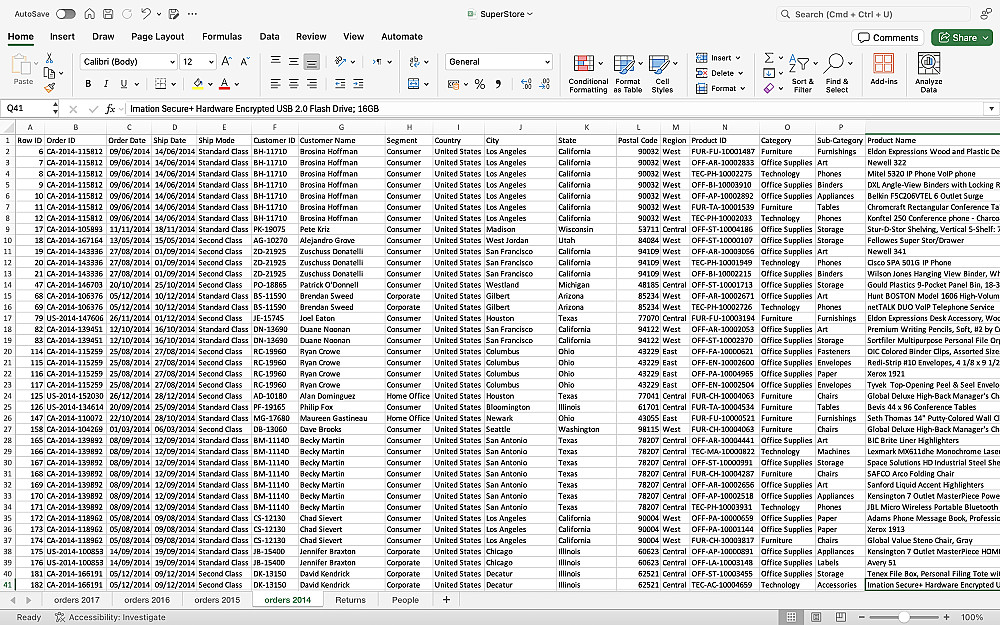Click the Home icon in the title bar
The height and width of the screenshot is (625, 1000).
[x=90, y=13]
